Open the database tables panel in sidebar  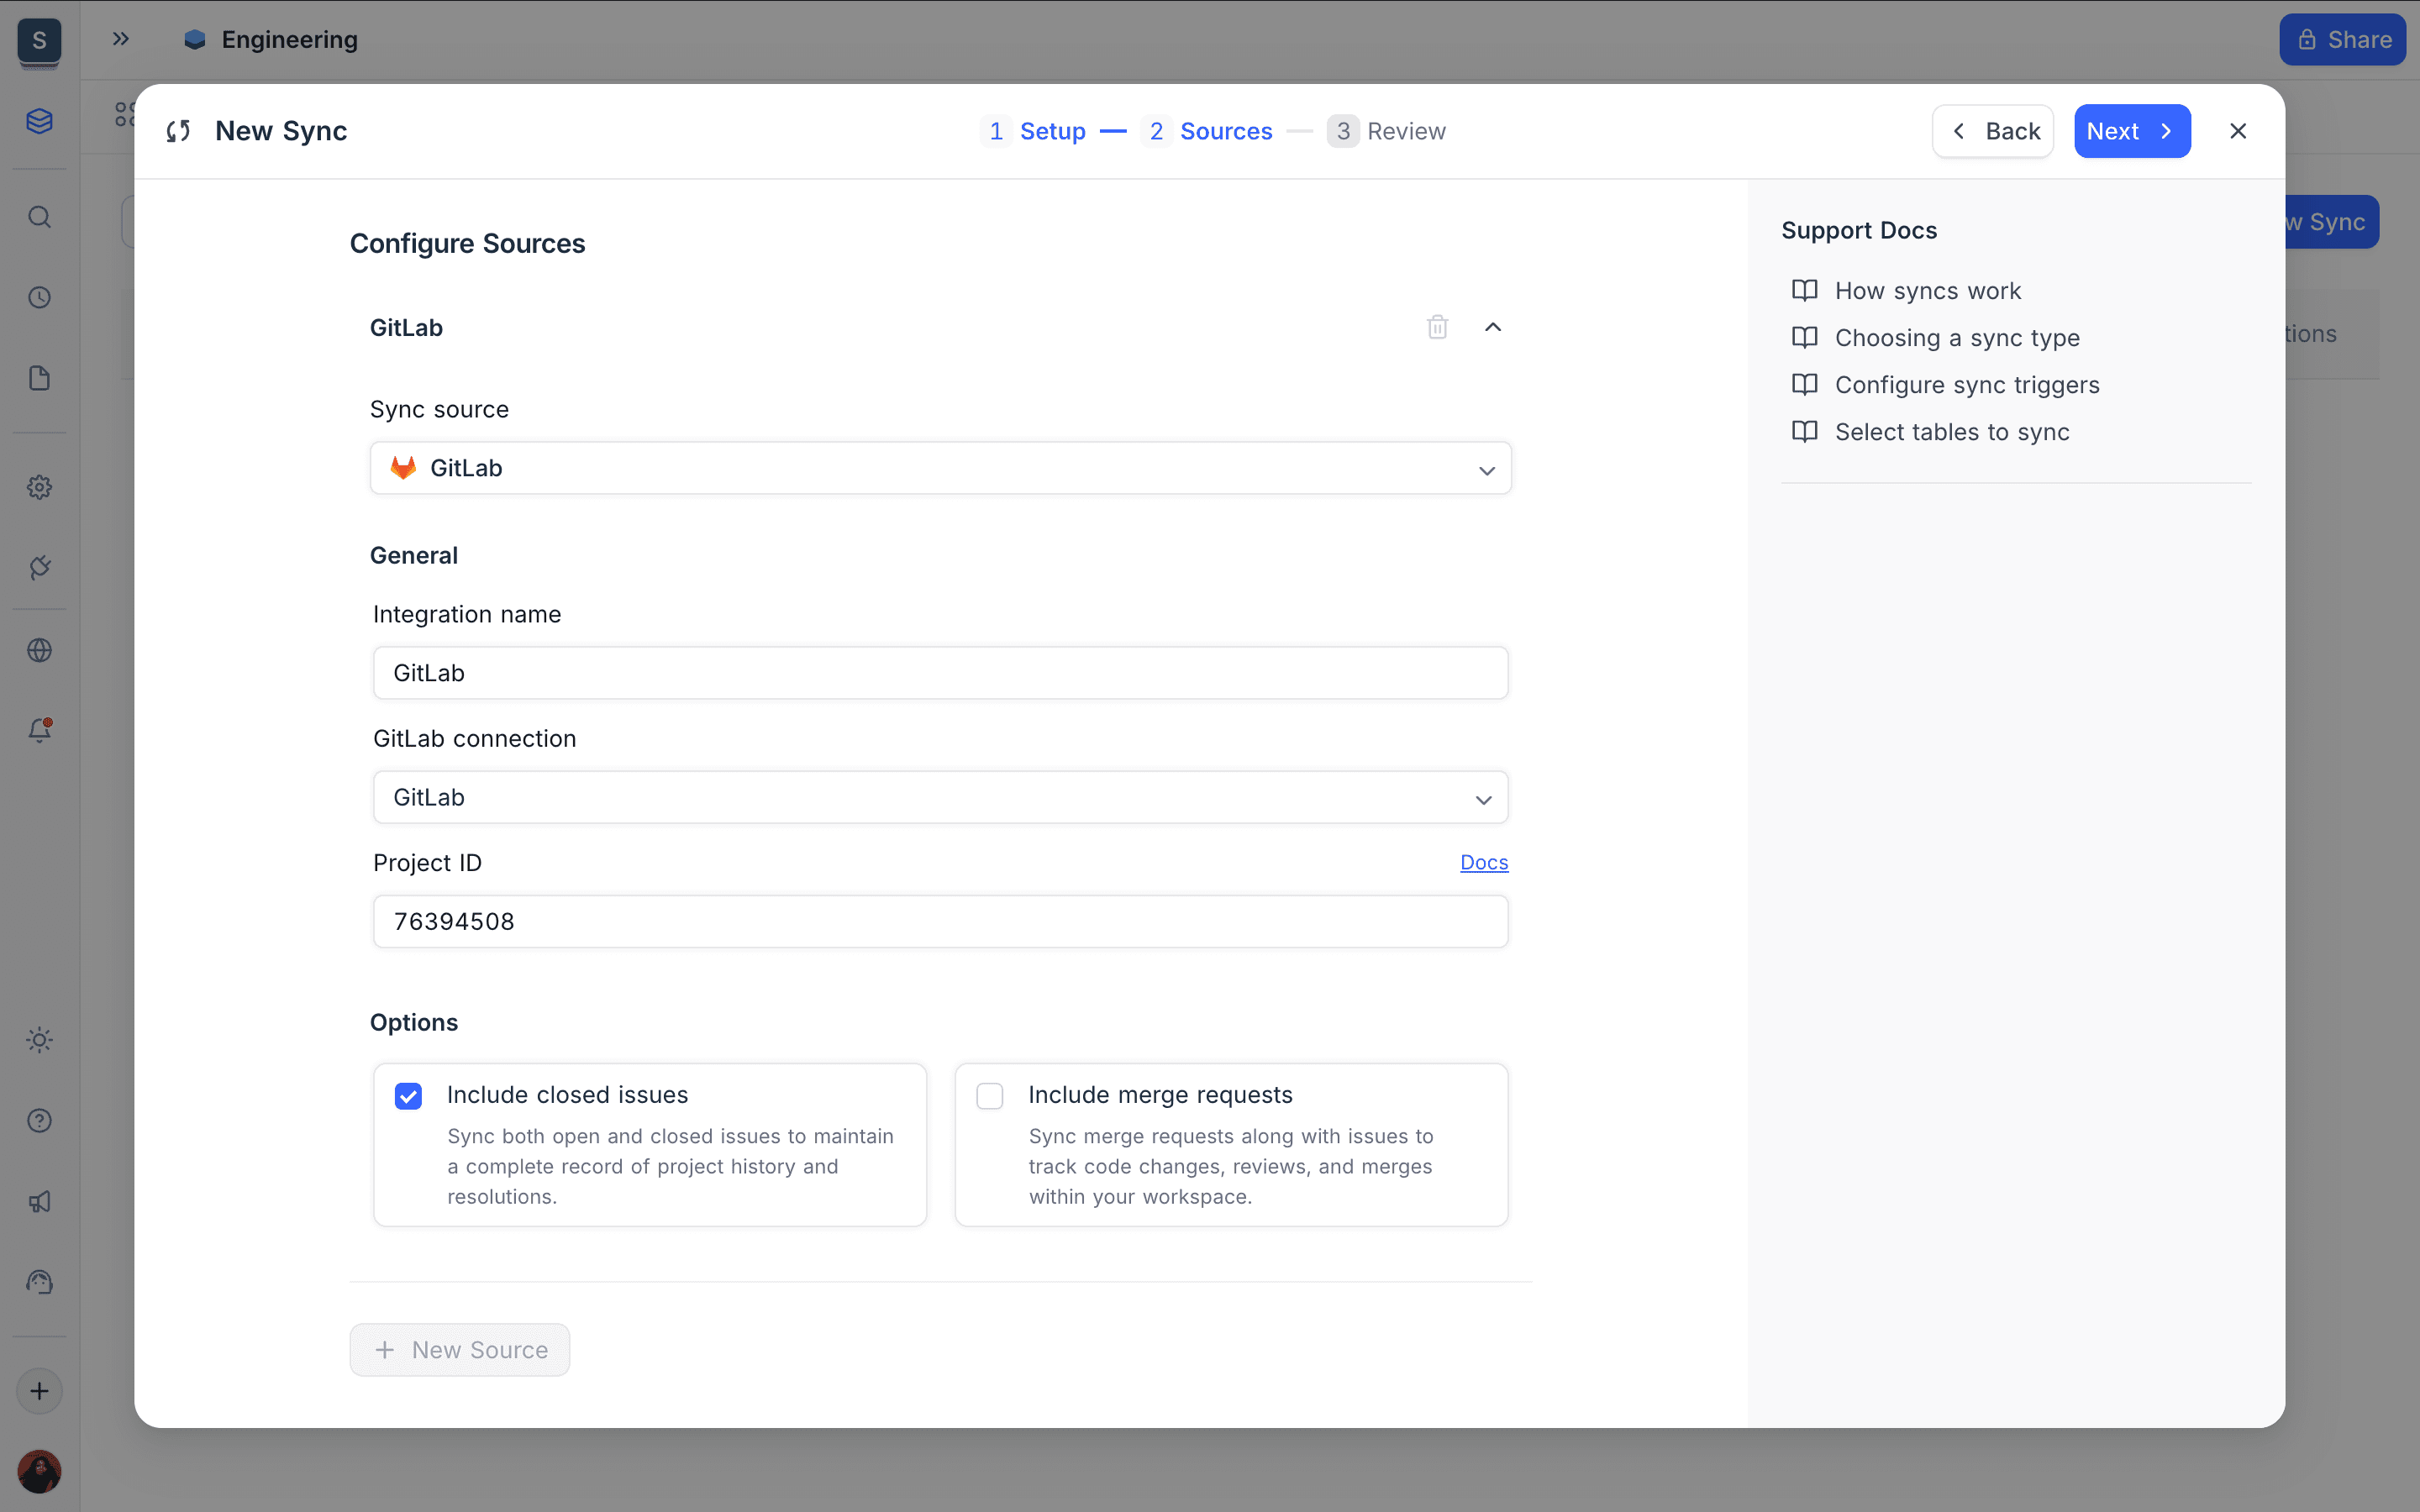tap(40, 121)
